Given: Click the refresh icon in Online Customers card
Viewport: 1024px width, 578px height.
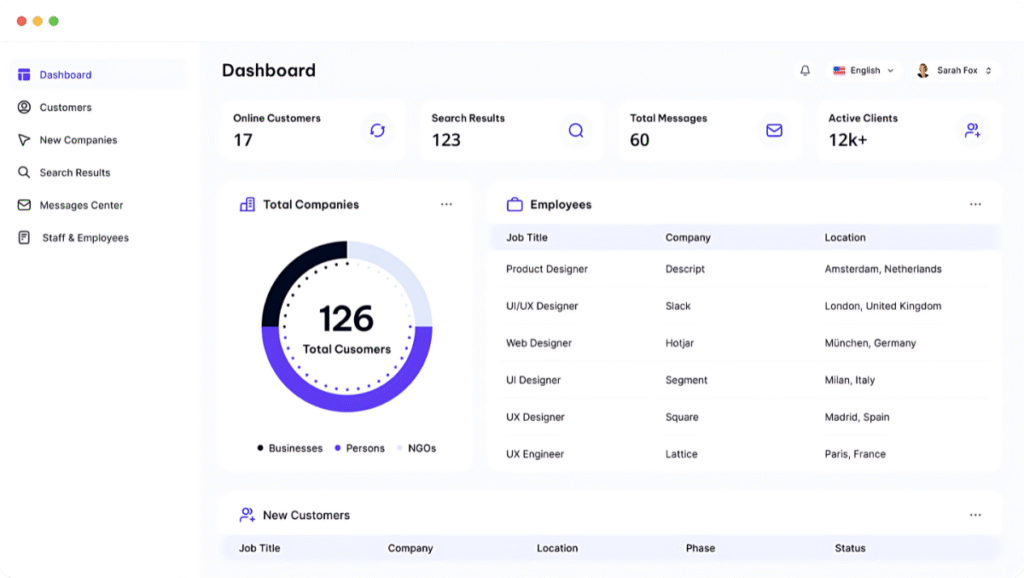Looking at the screenshot, I should coord(377,130).
